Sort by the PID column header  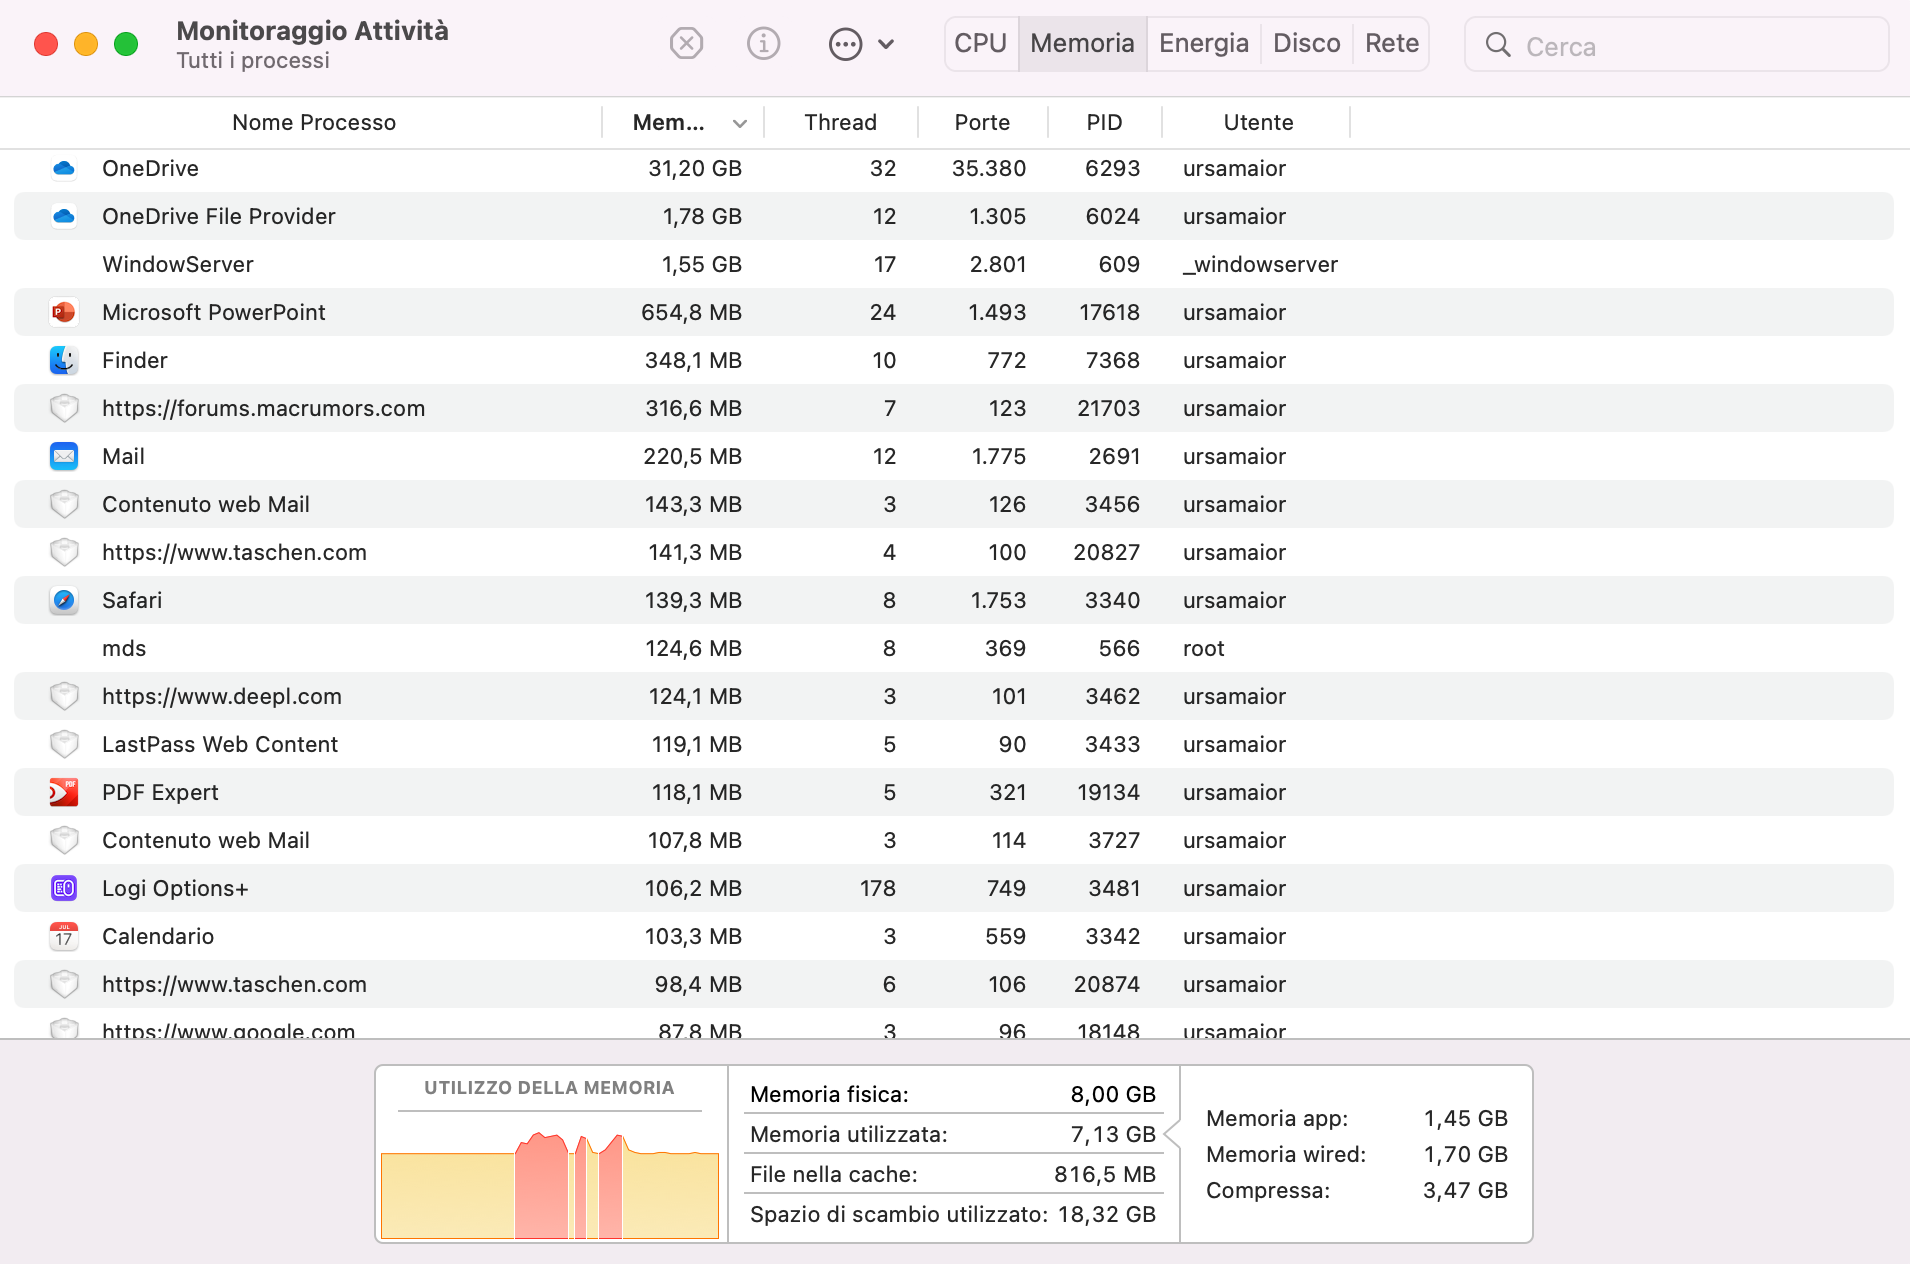(1104, 122)
